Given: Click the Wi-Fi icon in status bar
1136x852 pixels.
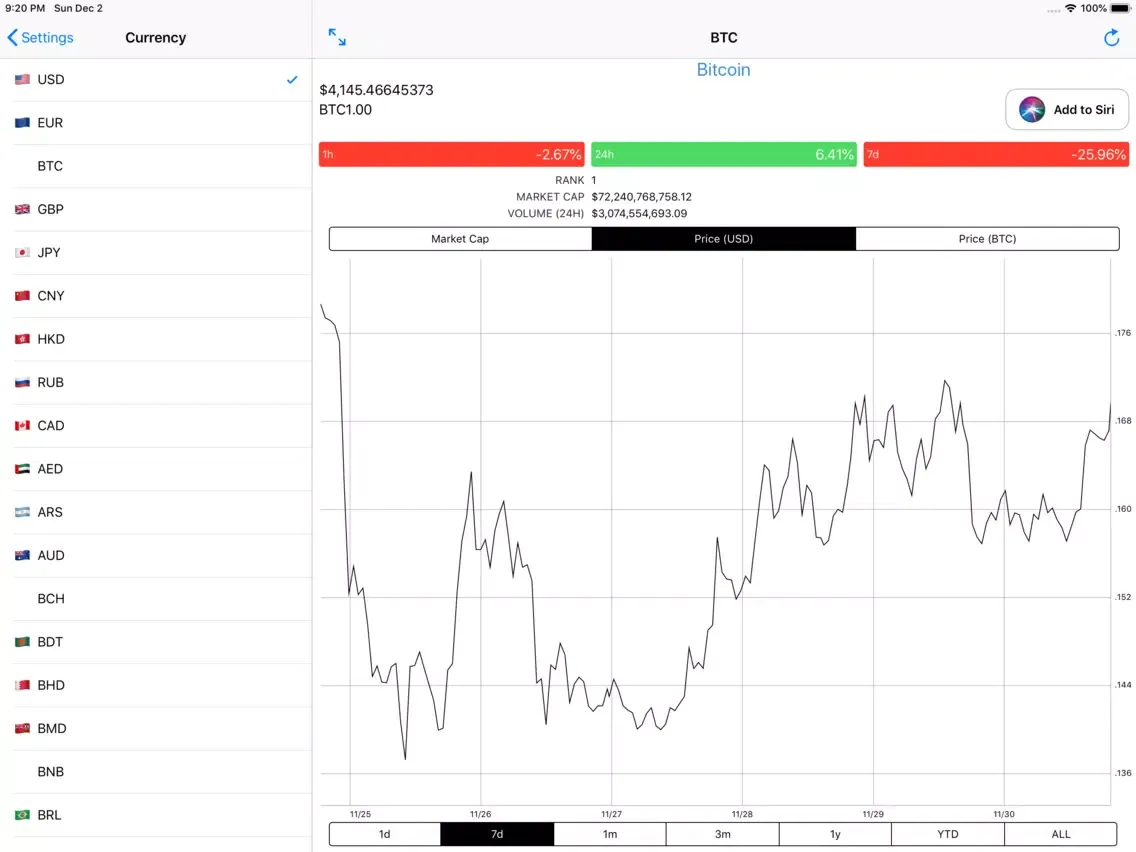Looking at the screenshot, I should tap(1070, 9).
